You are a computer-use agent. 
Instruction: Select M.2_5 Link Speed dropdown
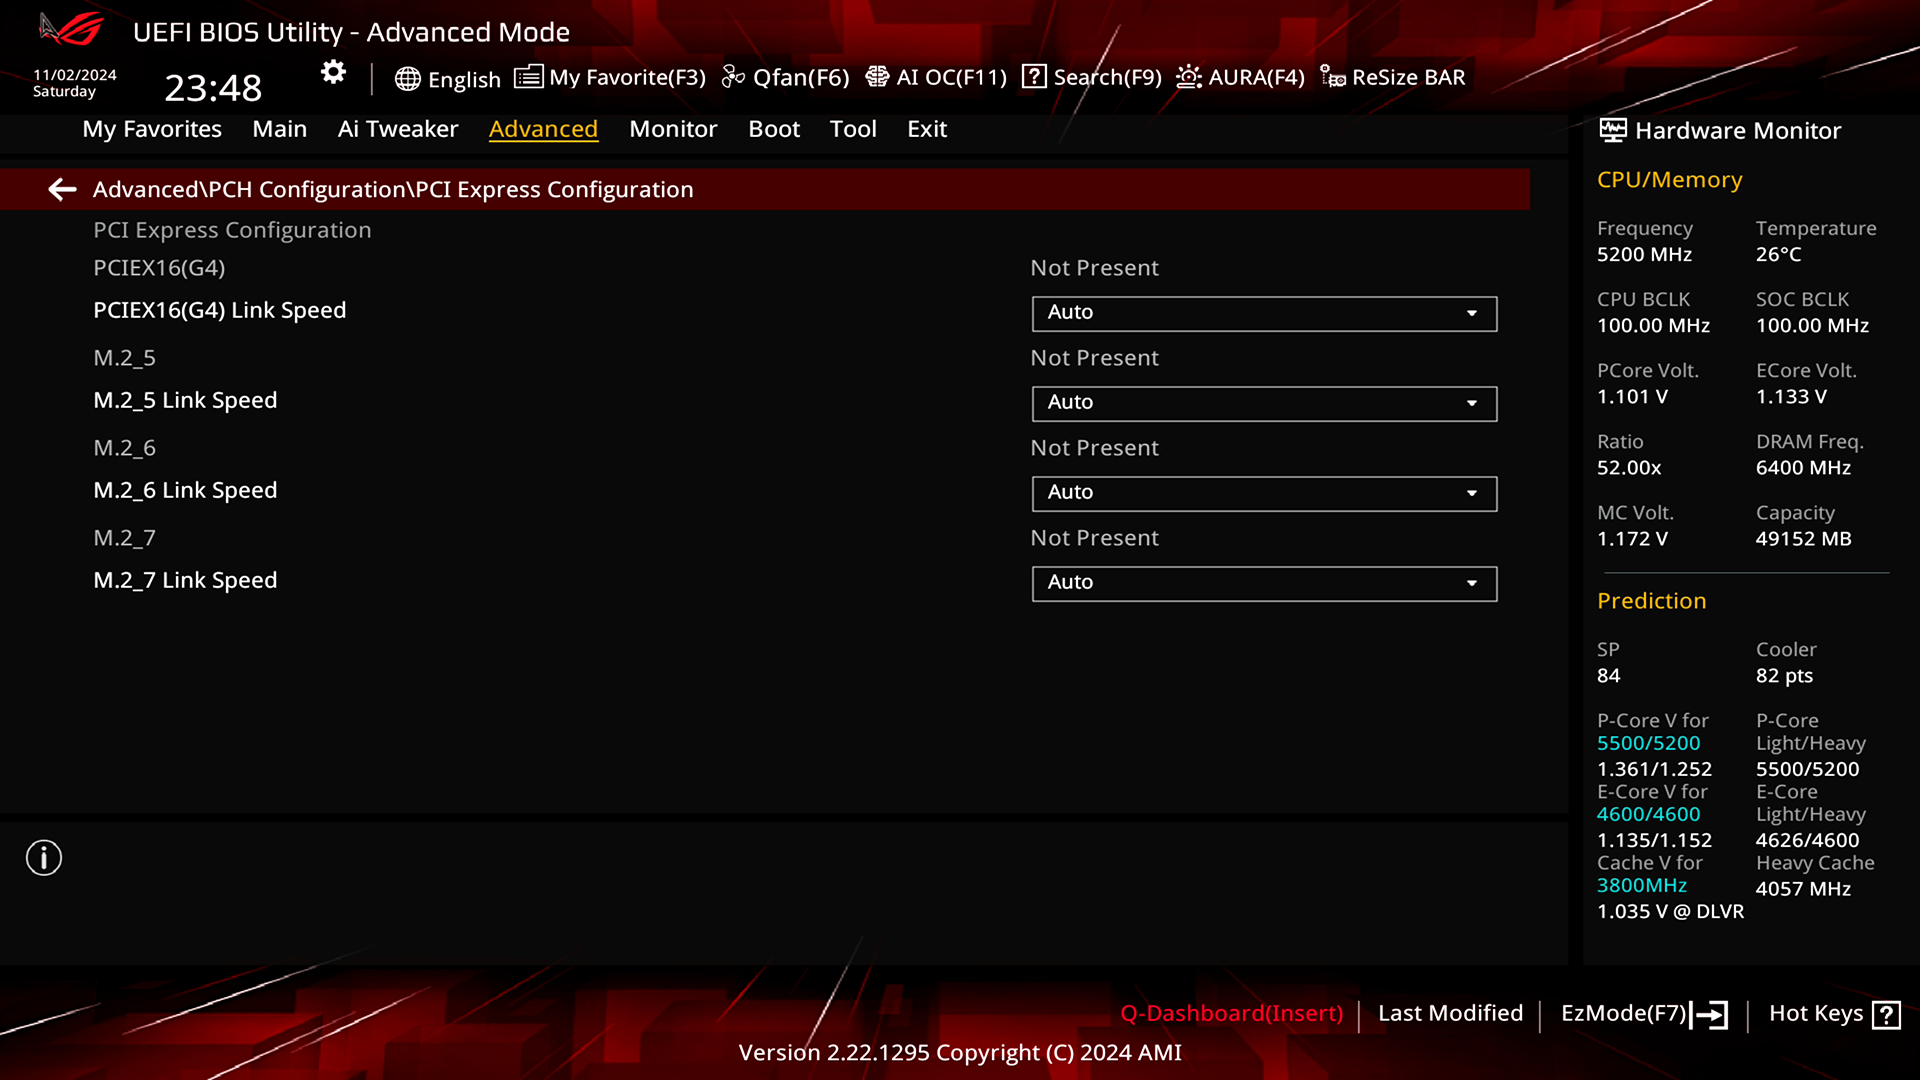pos(1263,402)
